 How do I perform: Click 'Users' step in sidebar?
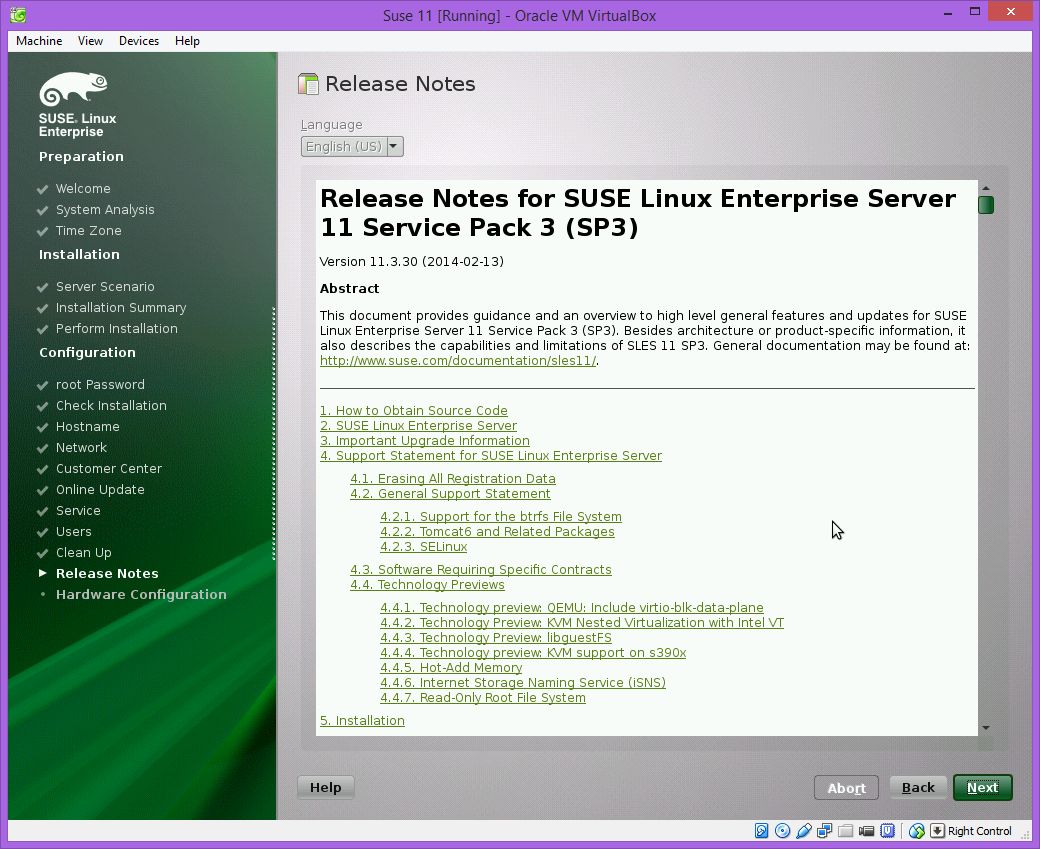(x=74, y=532)
